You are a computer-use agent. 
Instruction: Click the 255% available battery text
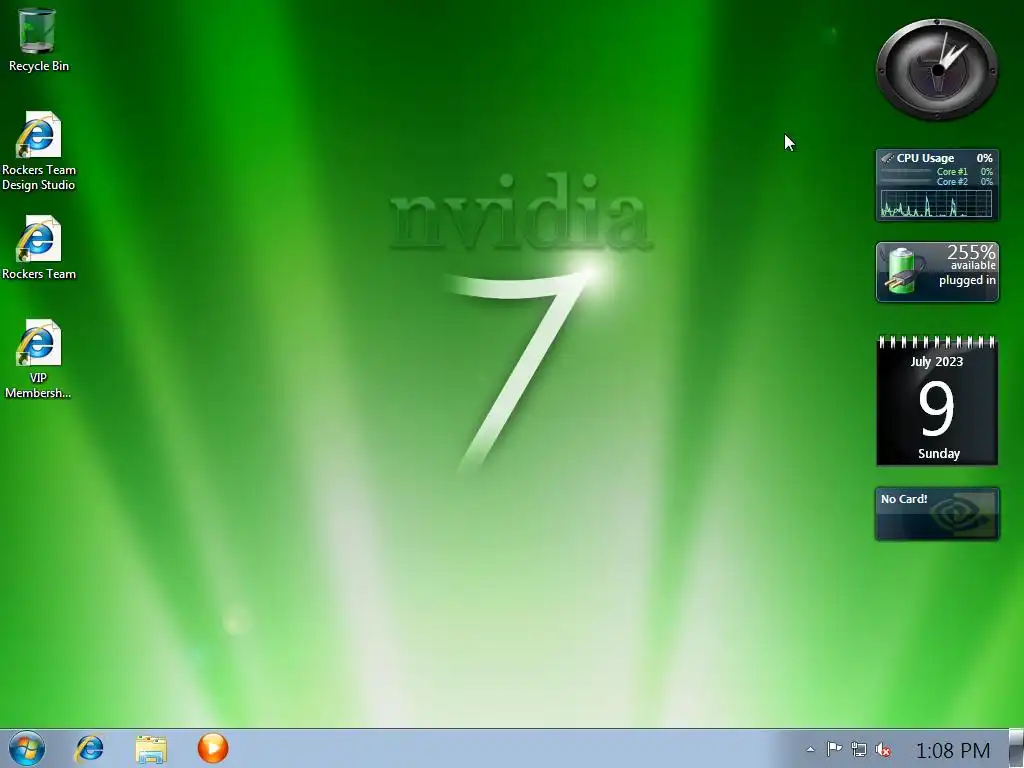tap(971, 257)
